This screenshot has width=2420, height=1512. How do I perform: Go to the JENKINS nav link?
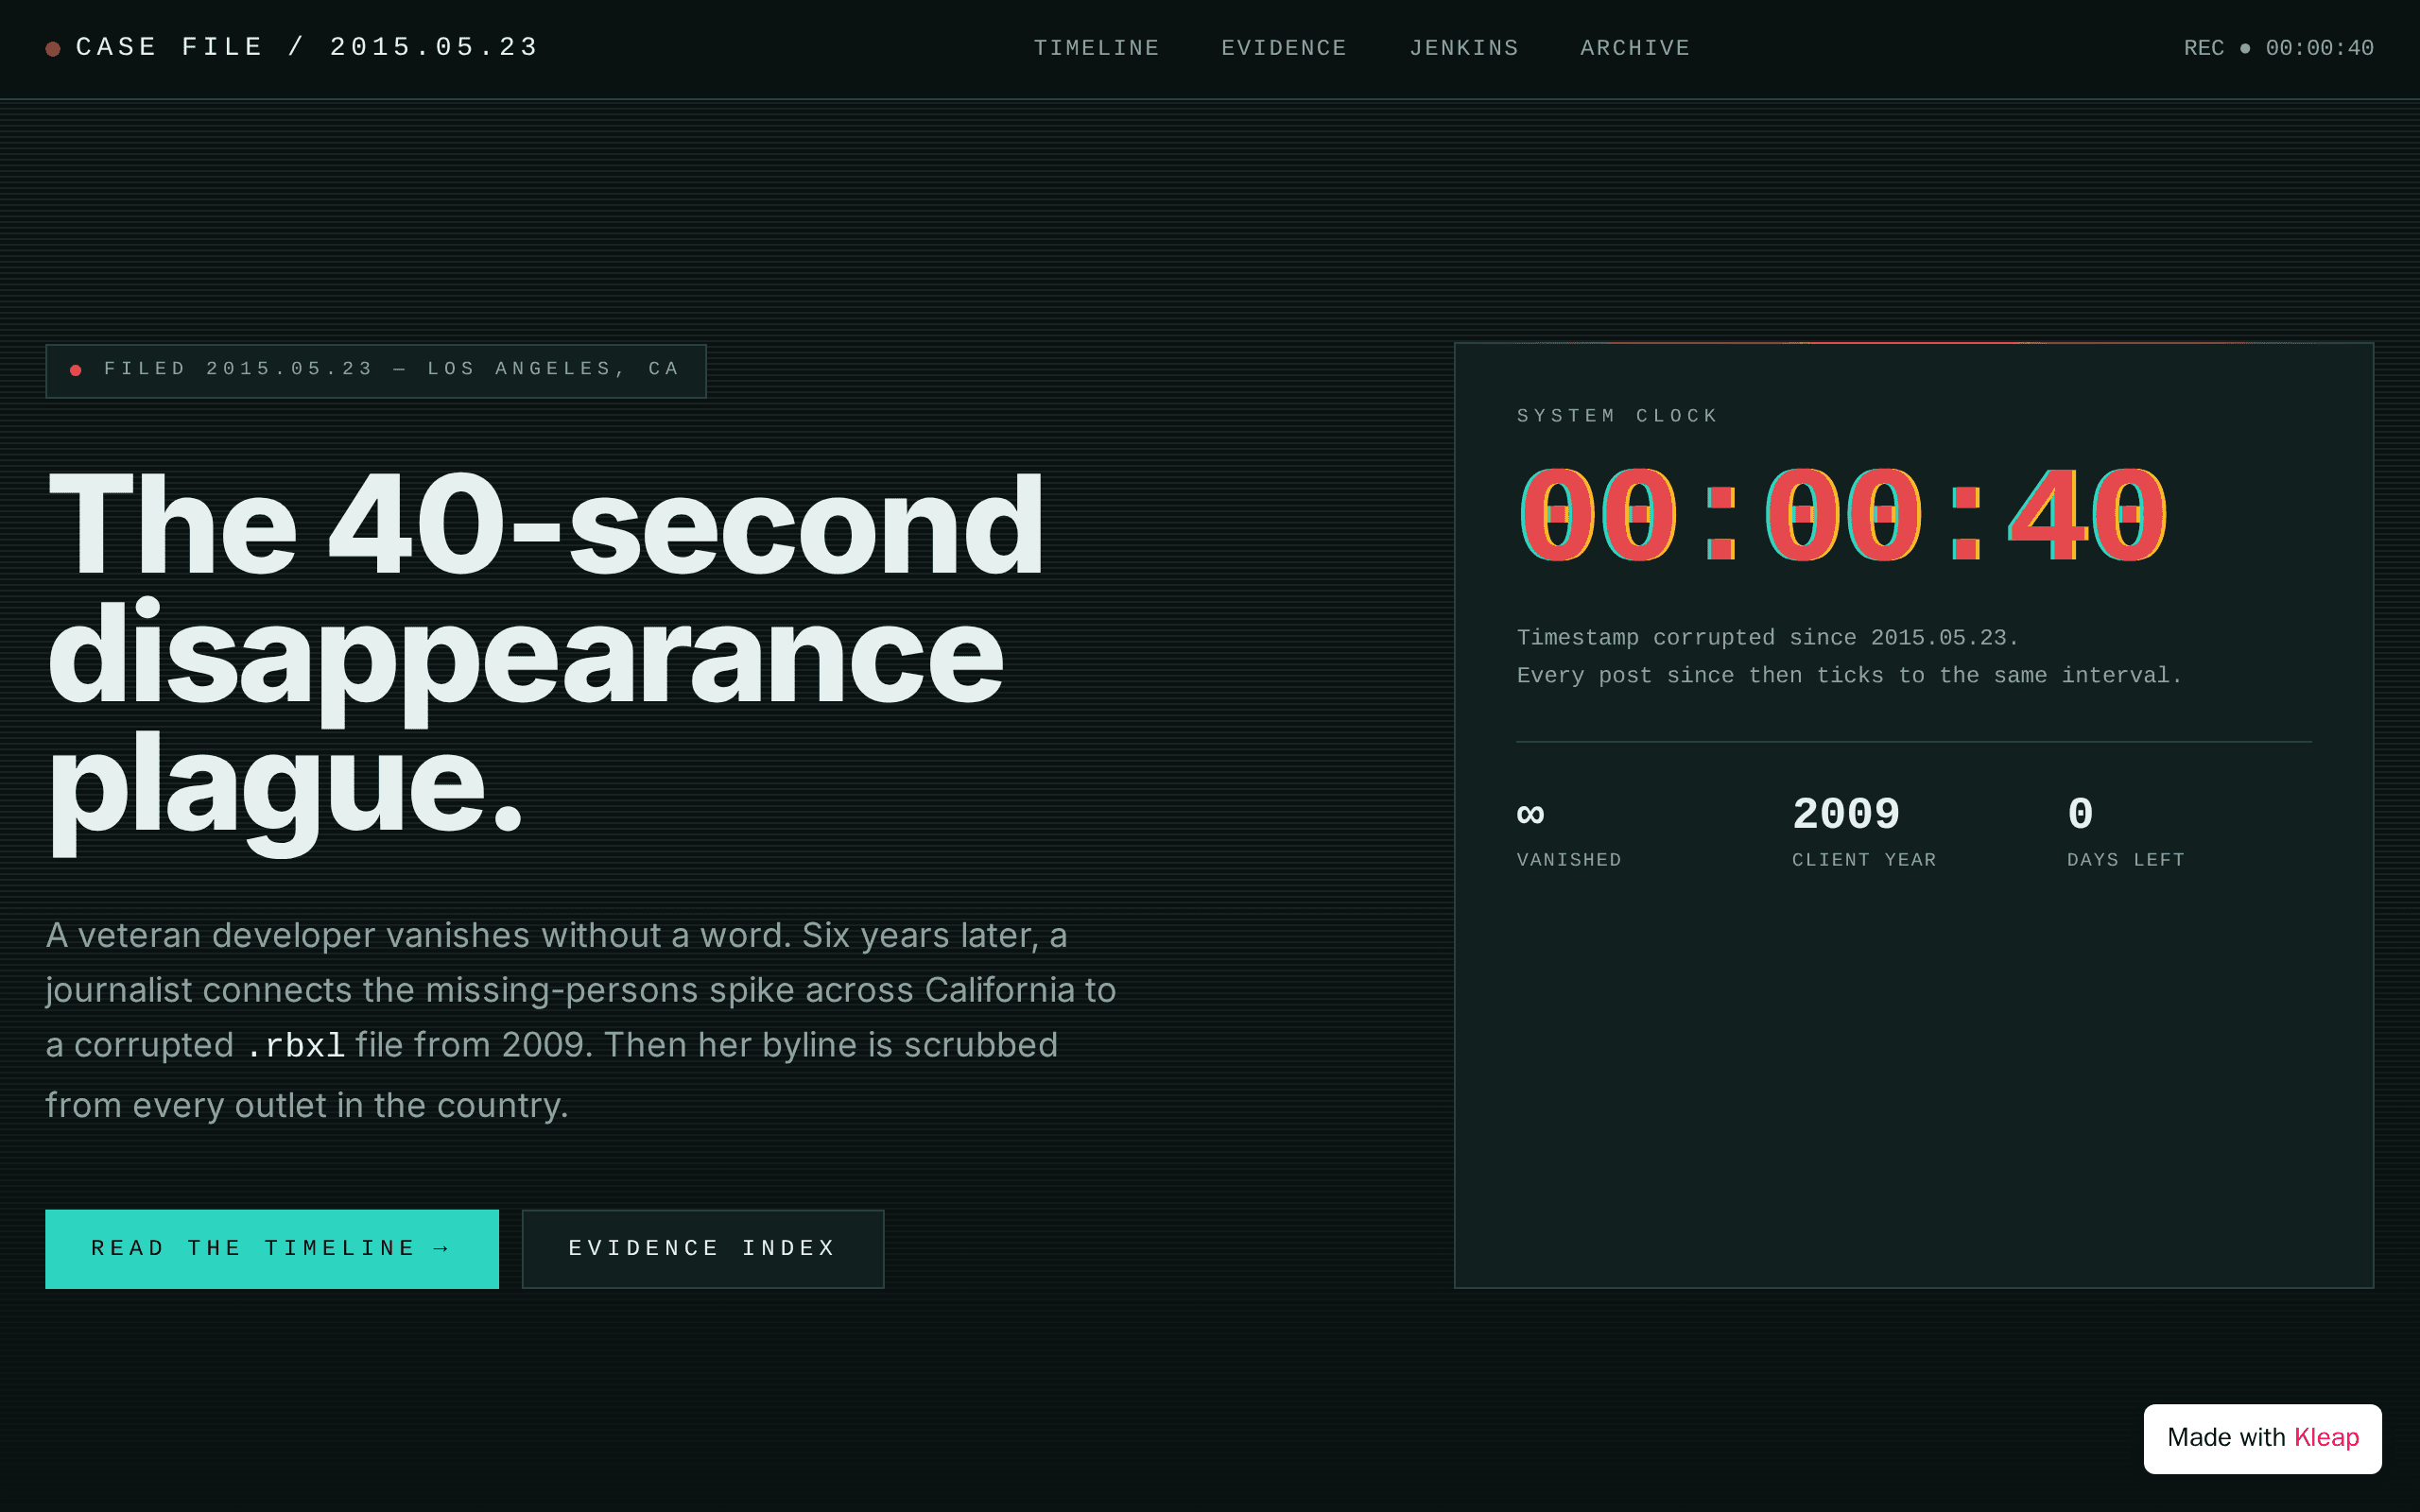click(x=1464, y=48)
